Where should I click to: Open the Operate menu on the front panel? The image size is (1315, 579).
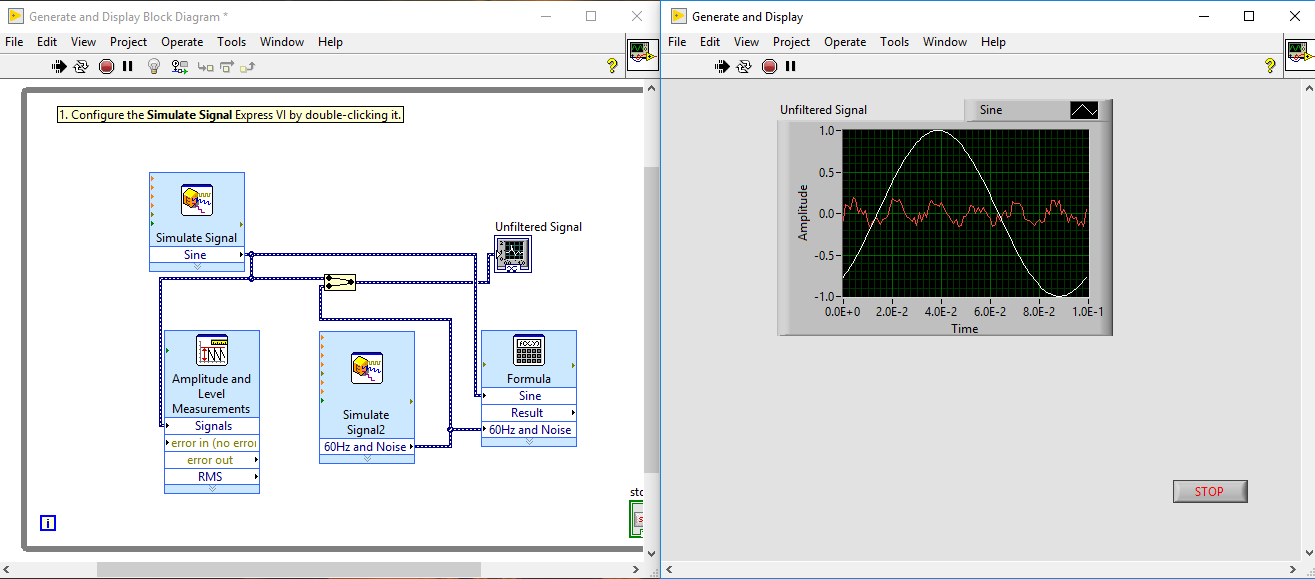[x=845, y=41]
